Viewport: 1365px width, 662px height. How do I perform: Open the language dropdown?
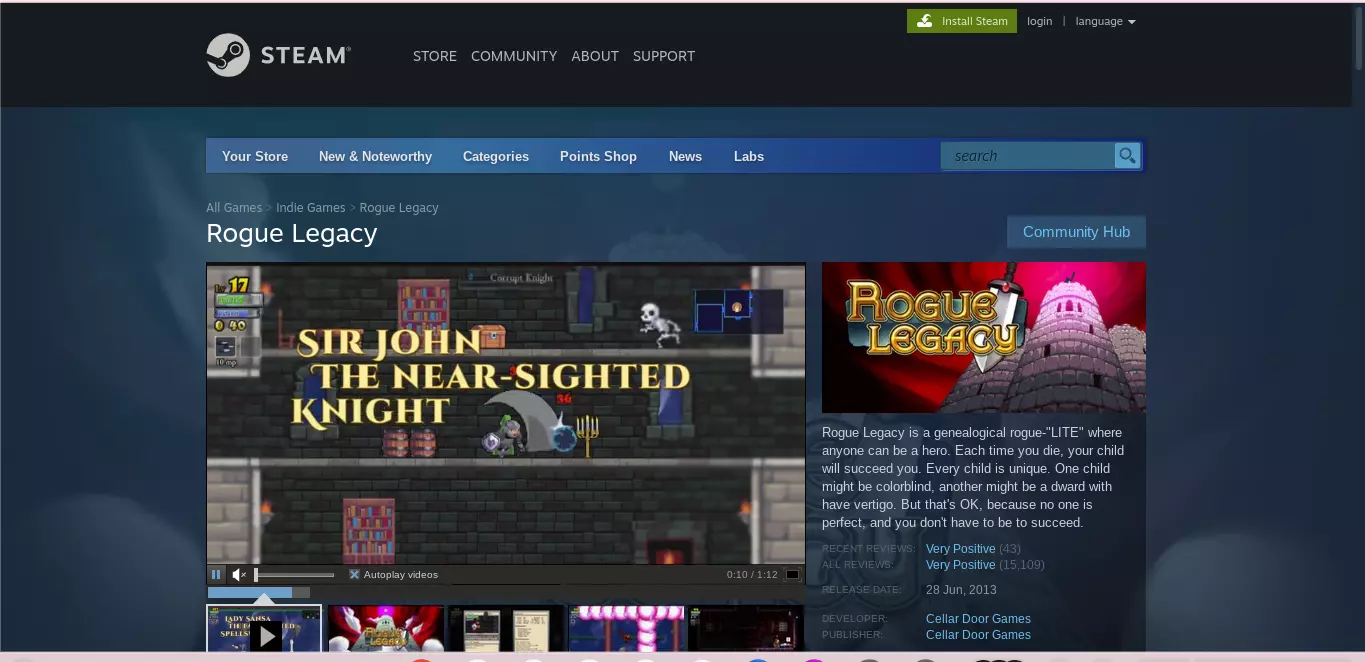click(1105, 21)
